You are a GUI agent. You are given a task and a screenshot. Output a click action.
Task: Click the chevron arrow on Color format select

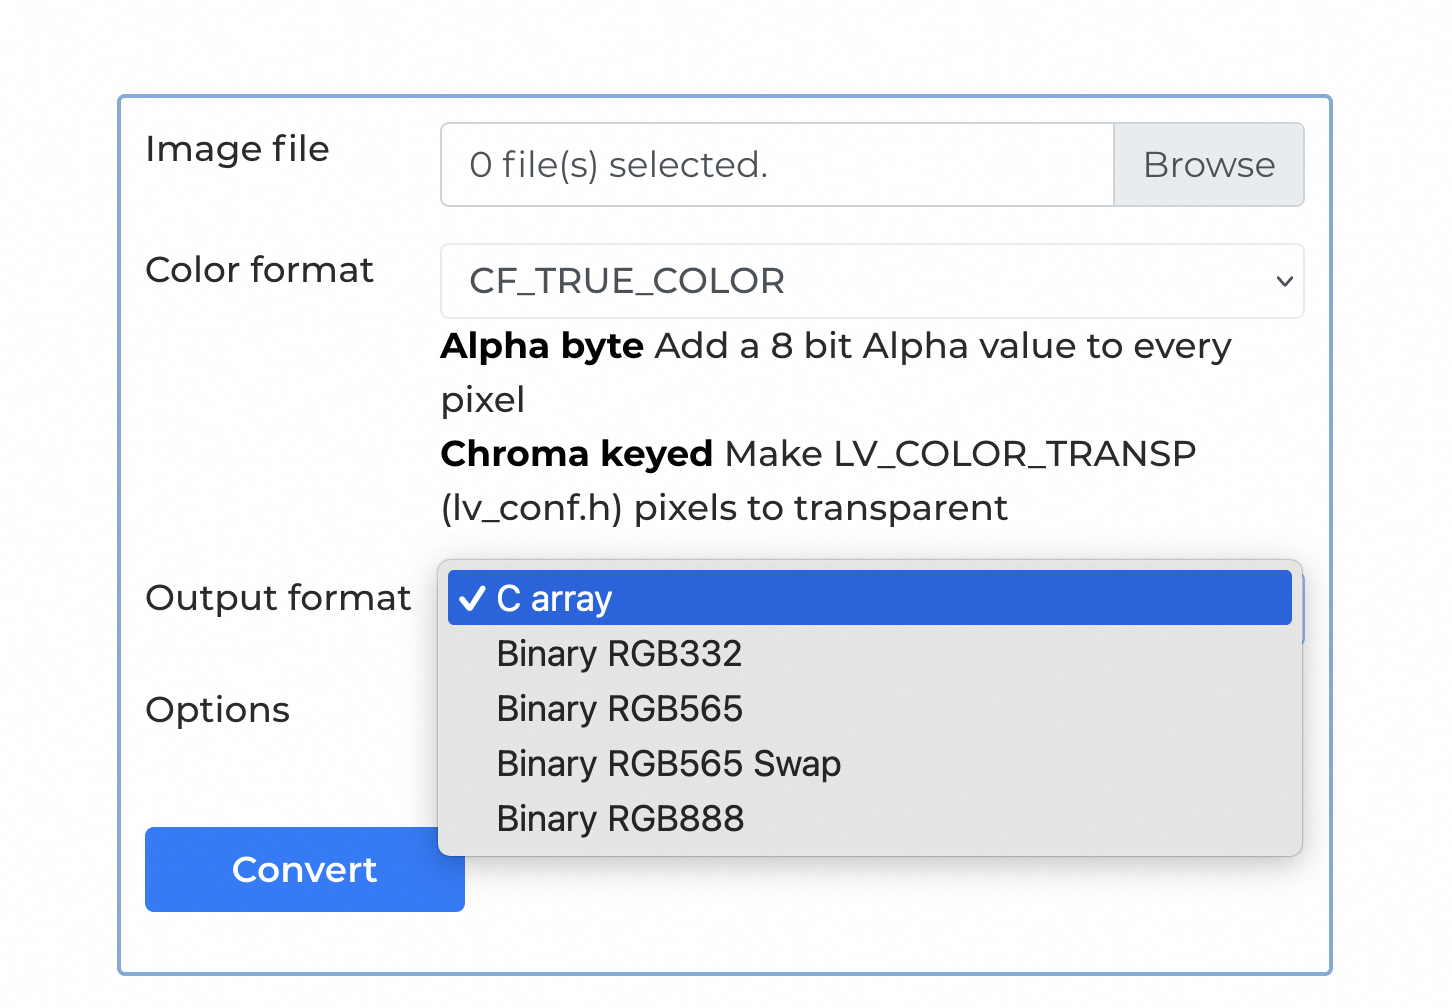[x=1284, y=281]
